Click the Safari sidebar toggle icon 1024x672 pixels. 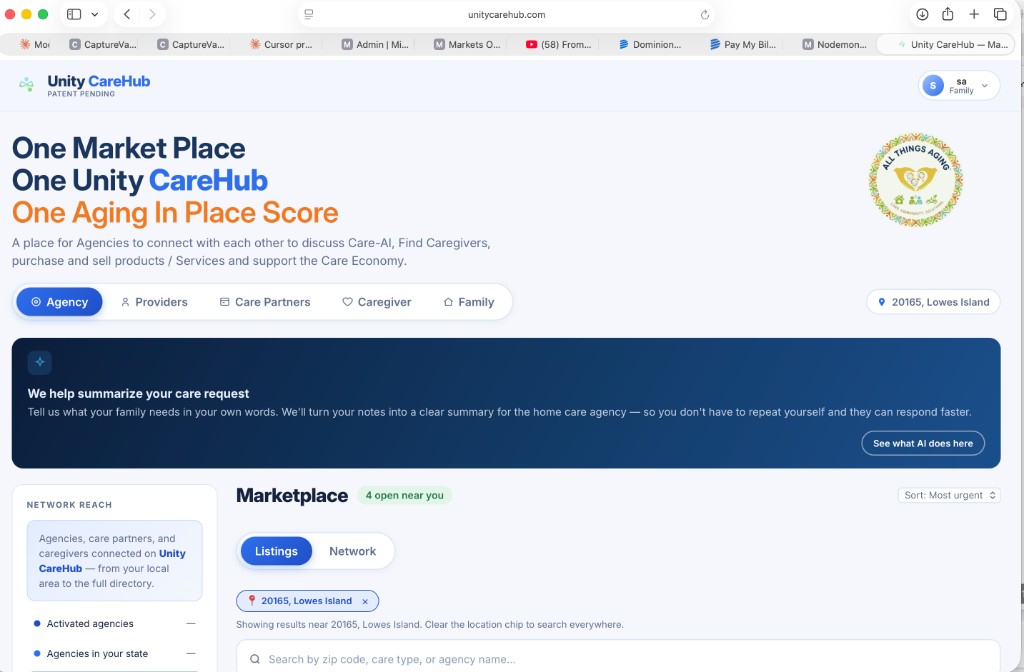74,14
